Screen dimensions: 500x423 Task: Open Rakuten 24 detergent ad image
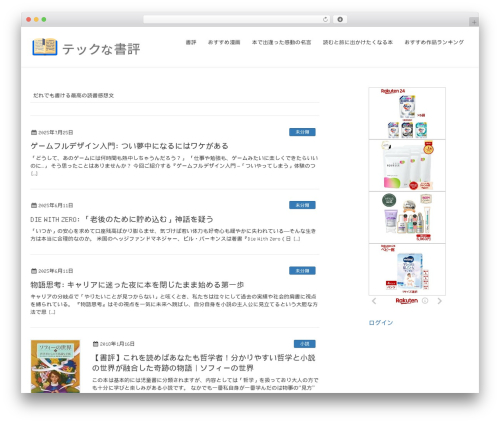click(x=407, y=113)
